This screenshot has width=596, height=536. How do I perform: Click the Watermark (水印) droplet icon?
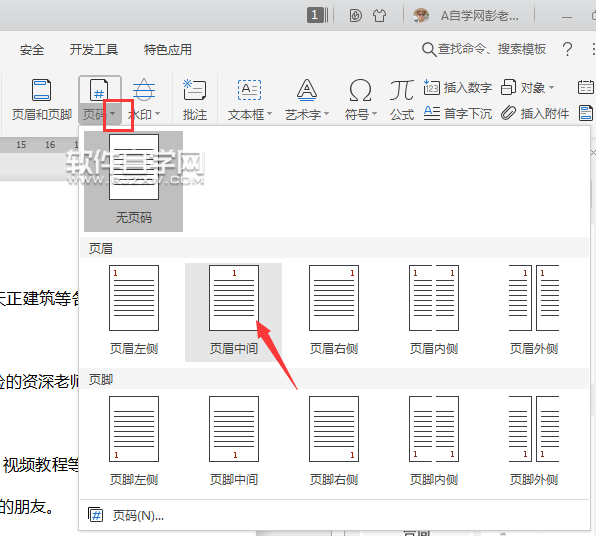tap(144, 90)
